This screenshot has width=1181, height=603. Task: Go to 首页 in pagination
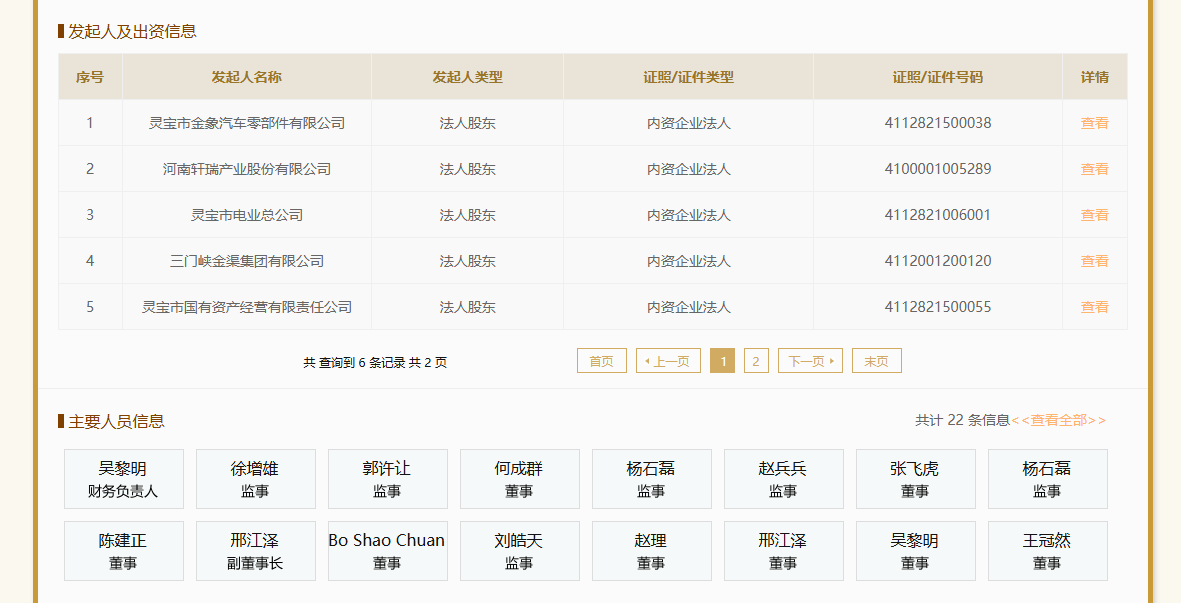(602, 361)
